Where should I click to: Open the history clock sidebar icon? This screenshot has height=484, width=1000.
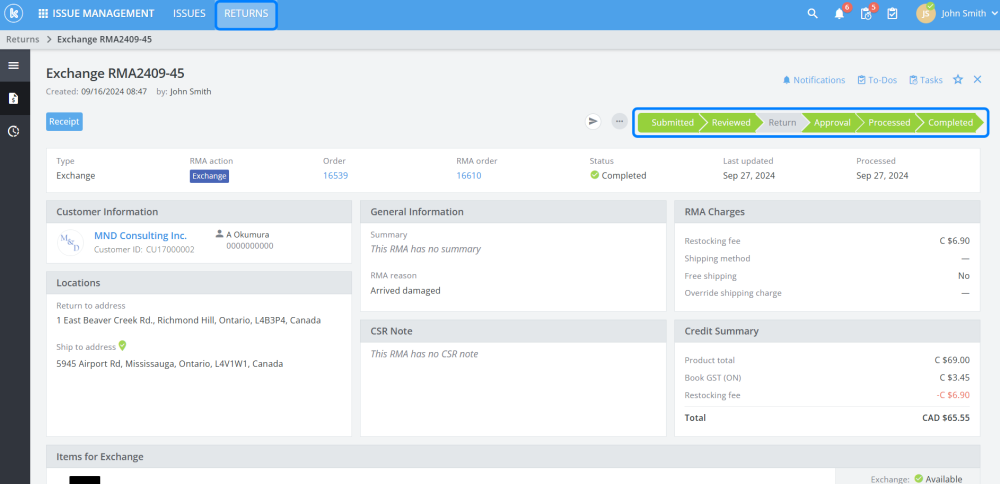coord(13,131)
